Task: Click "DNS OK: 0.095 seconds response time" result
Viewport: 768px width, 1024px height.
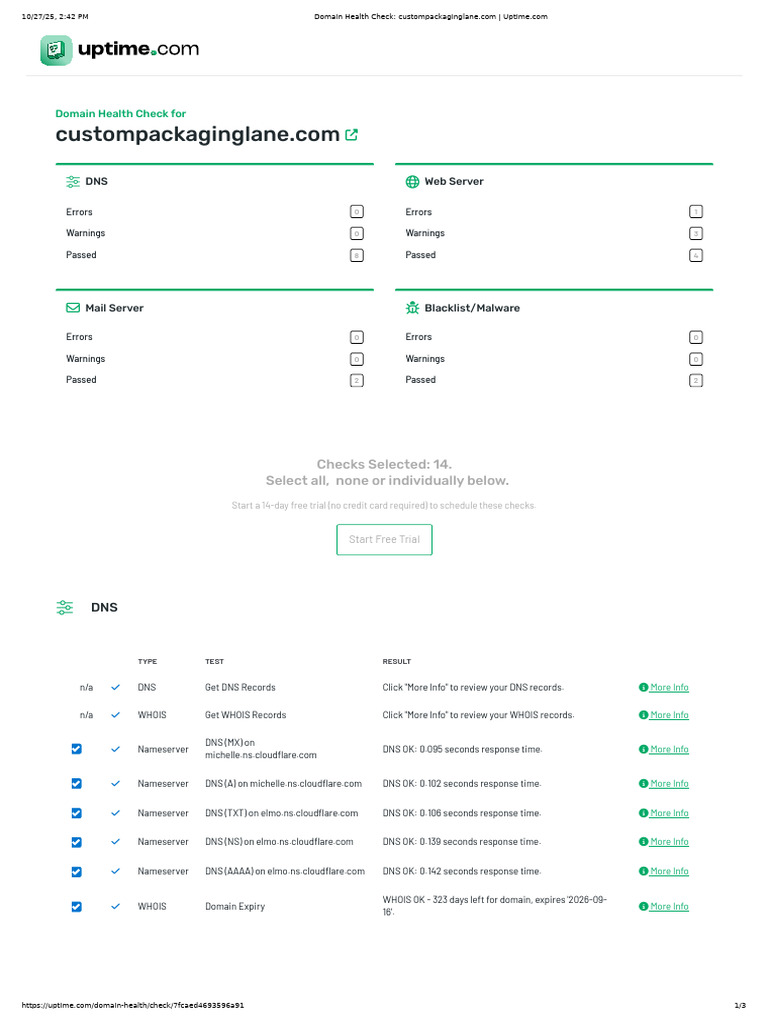Action: click(462, 749)
